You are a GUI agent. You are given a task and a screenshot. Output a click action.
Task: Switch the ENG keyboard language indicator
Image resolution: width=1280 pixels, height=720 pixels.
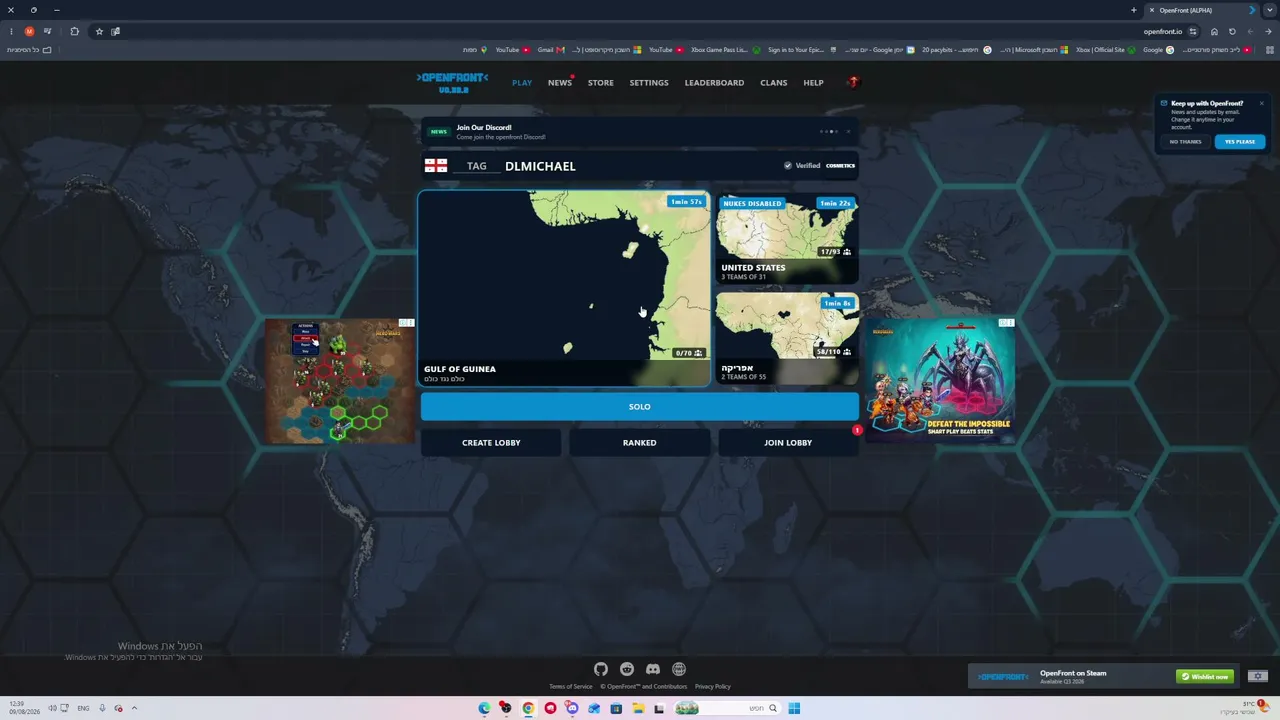pos(83,708)
